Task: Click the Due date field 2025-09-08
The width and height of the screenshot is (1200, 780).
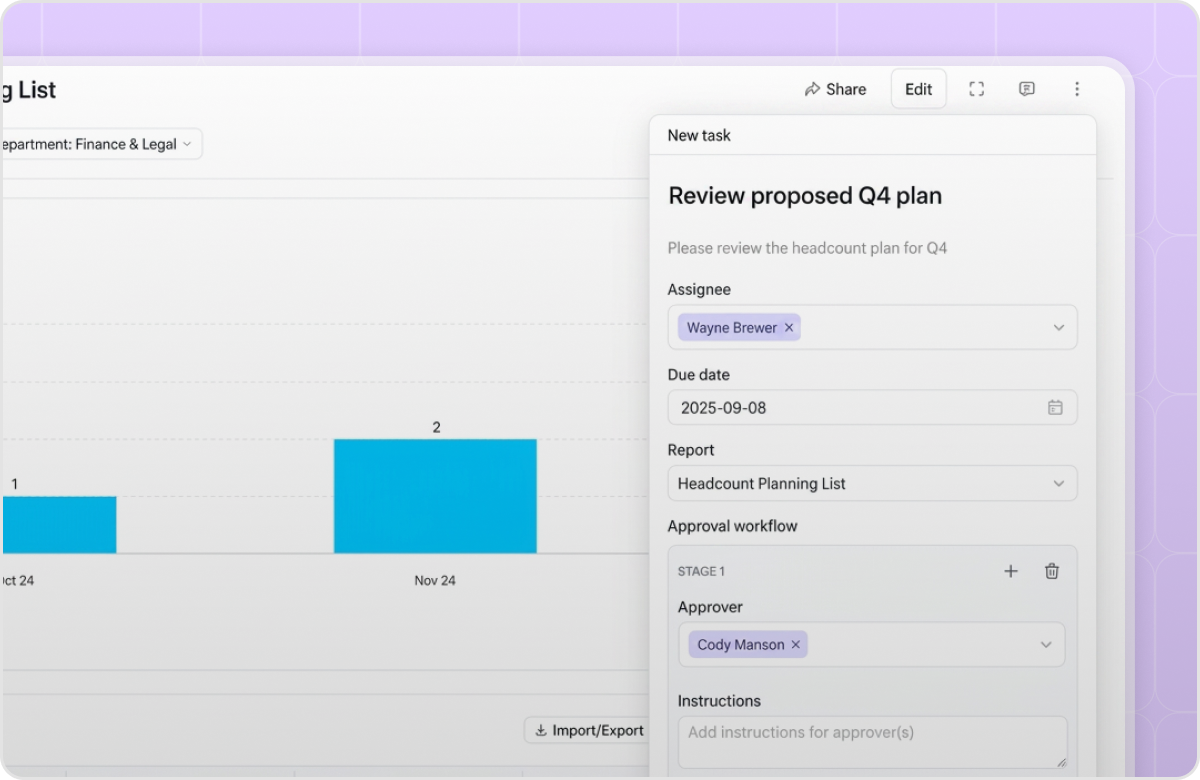Action: coord(872,407)
